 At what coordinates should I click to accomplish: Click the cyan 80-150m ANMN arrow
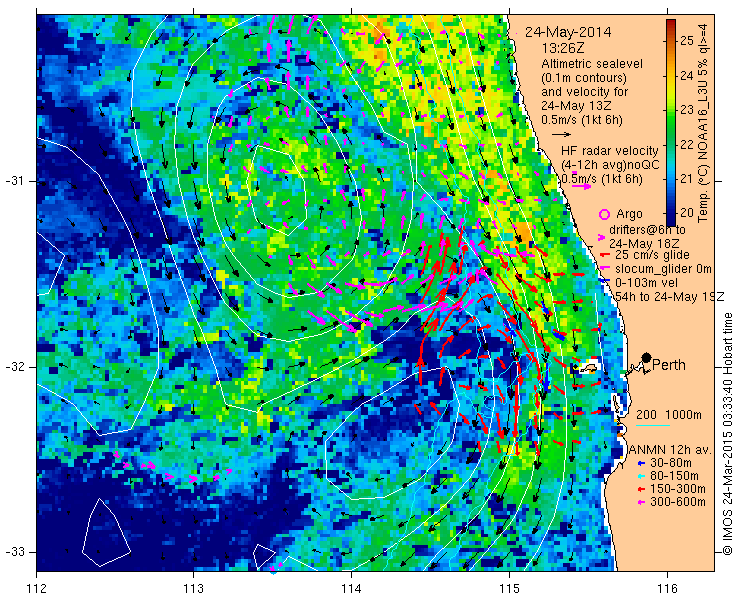640,476
